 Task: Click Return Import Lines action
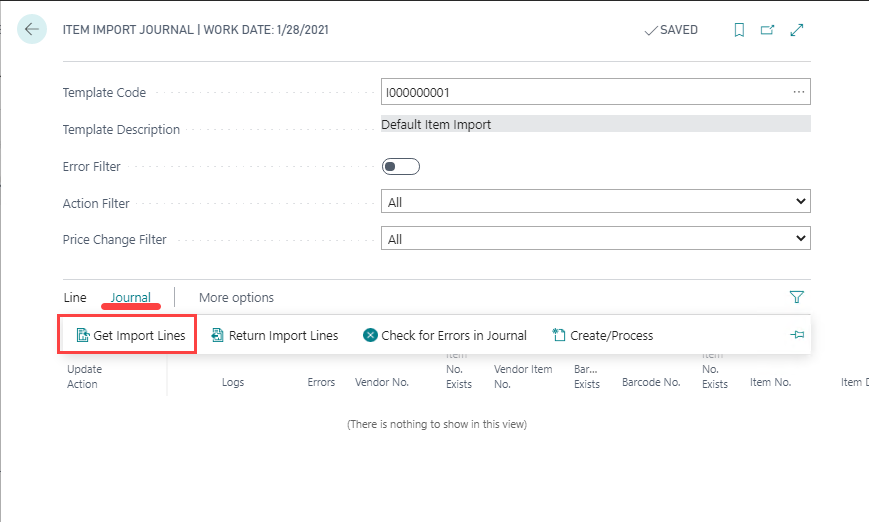274,336
